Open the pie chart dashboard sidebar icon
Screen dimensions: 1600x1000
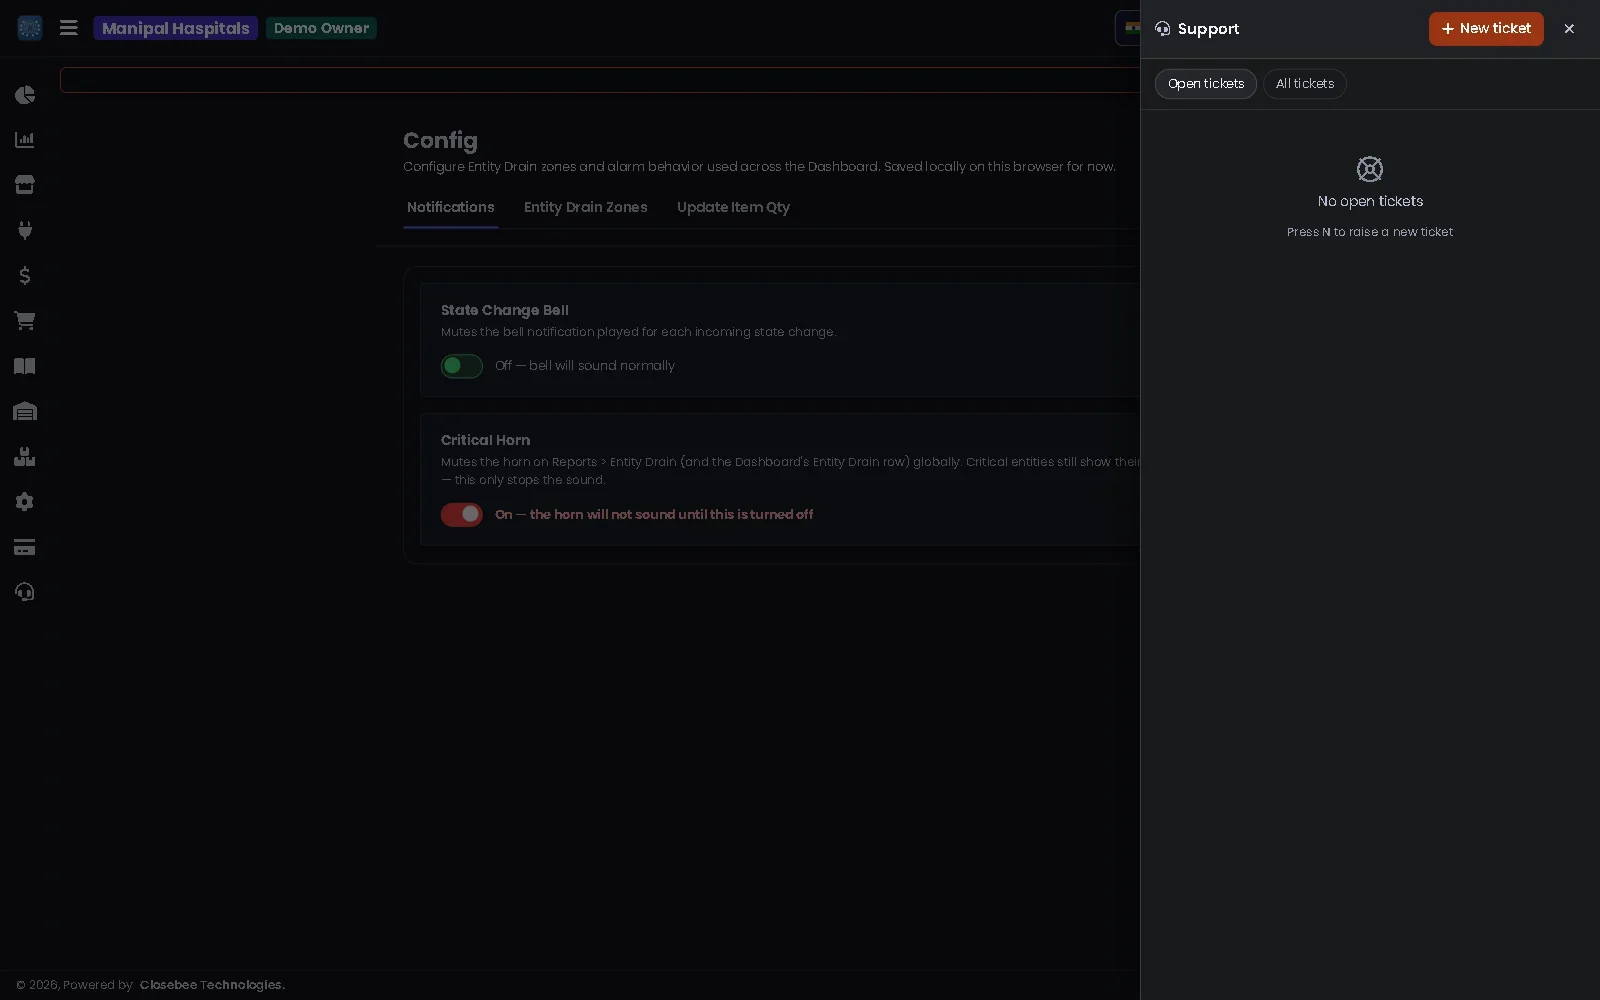click(25, 95)
